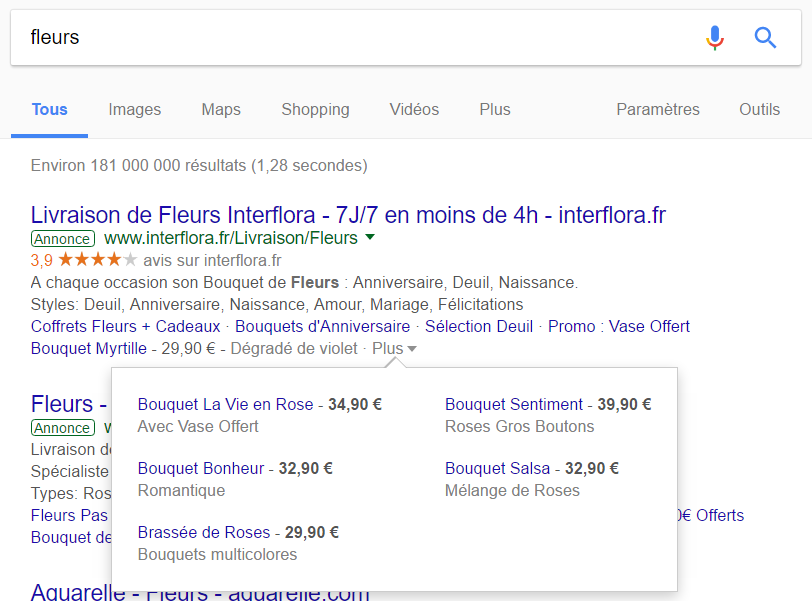Click the 'Avec Vase Offert' description text
The width and height of the screenshot is (812, 601).
198,427
